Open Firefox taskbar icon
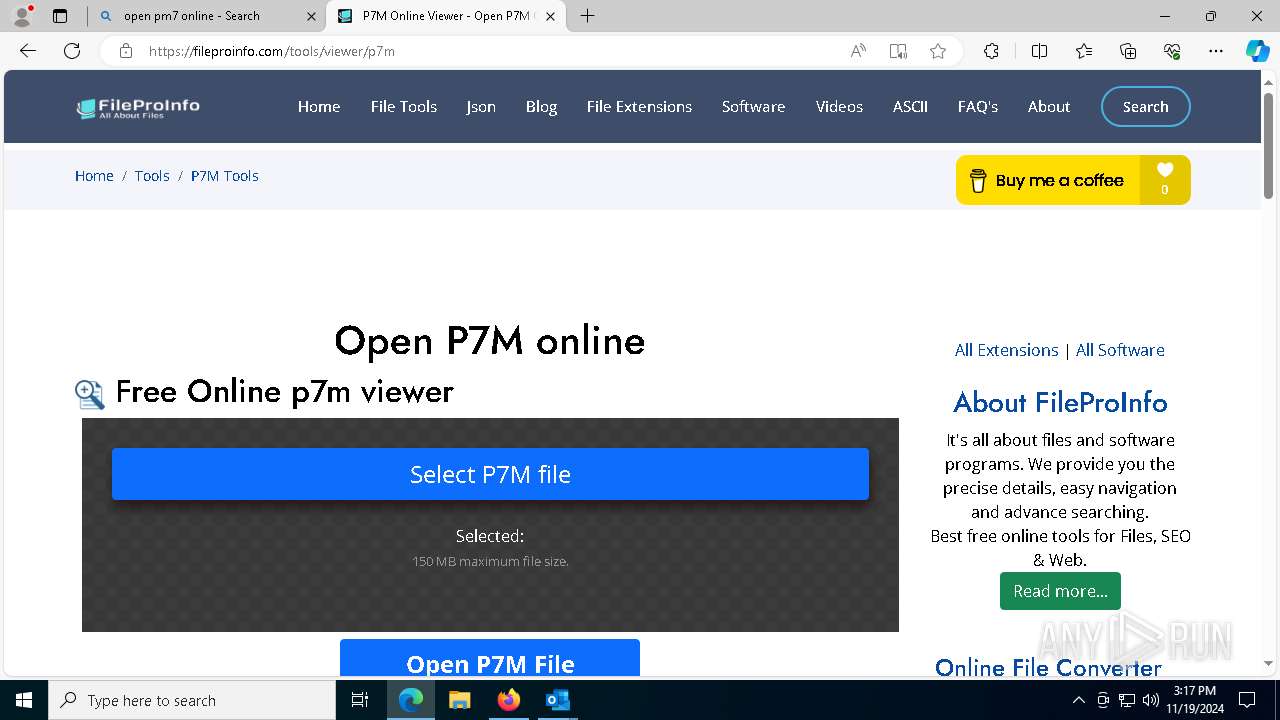1280x720 pixels. click(x=509, y=700)
